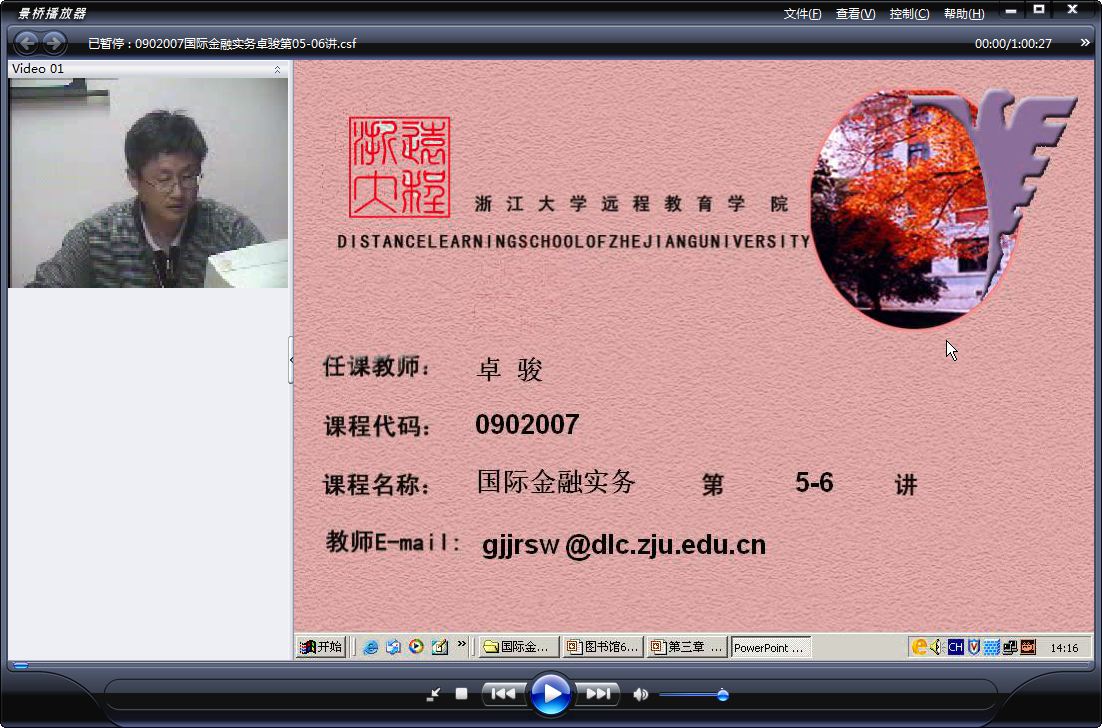Maximize the 景桥播放器 window
Viewport: 1102px width, 728px height.
click(1039, 10)
